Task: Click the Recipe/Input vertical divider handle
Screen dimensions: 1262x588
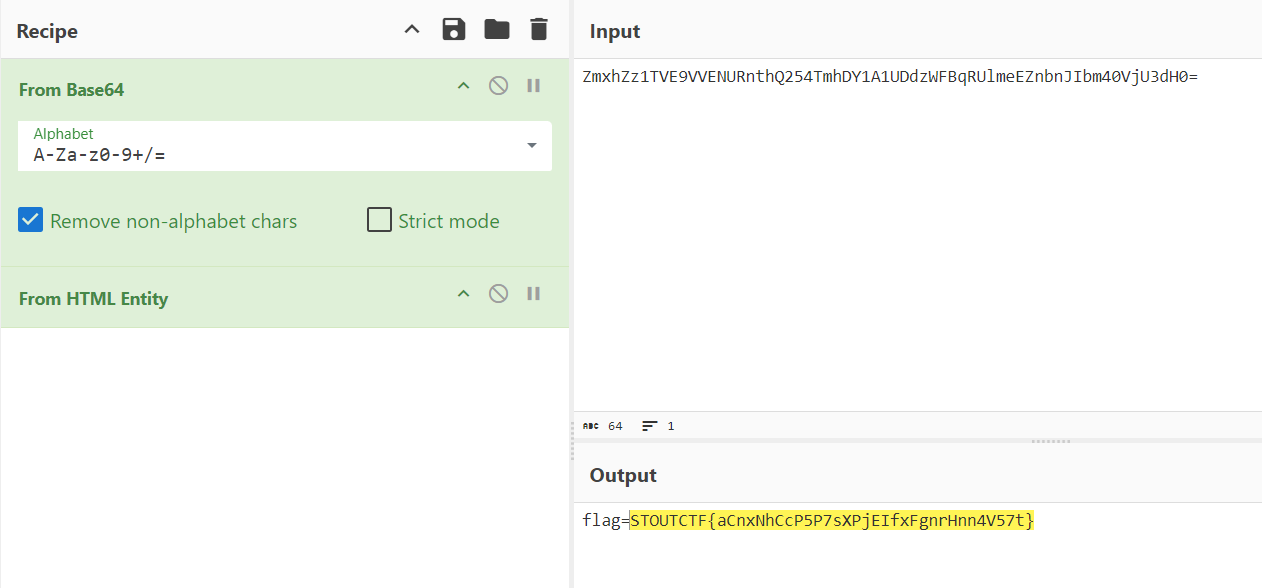Action: (x=572, y=440)
